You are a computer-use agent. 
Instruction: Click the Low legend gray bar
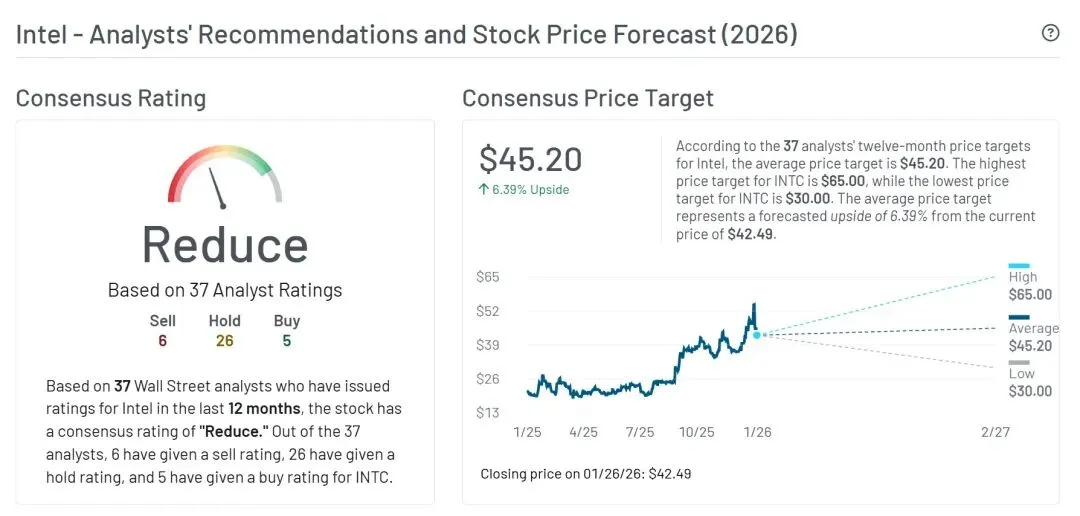coord(1019,362)
